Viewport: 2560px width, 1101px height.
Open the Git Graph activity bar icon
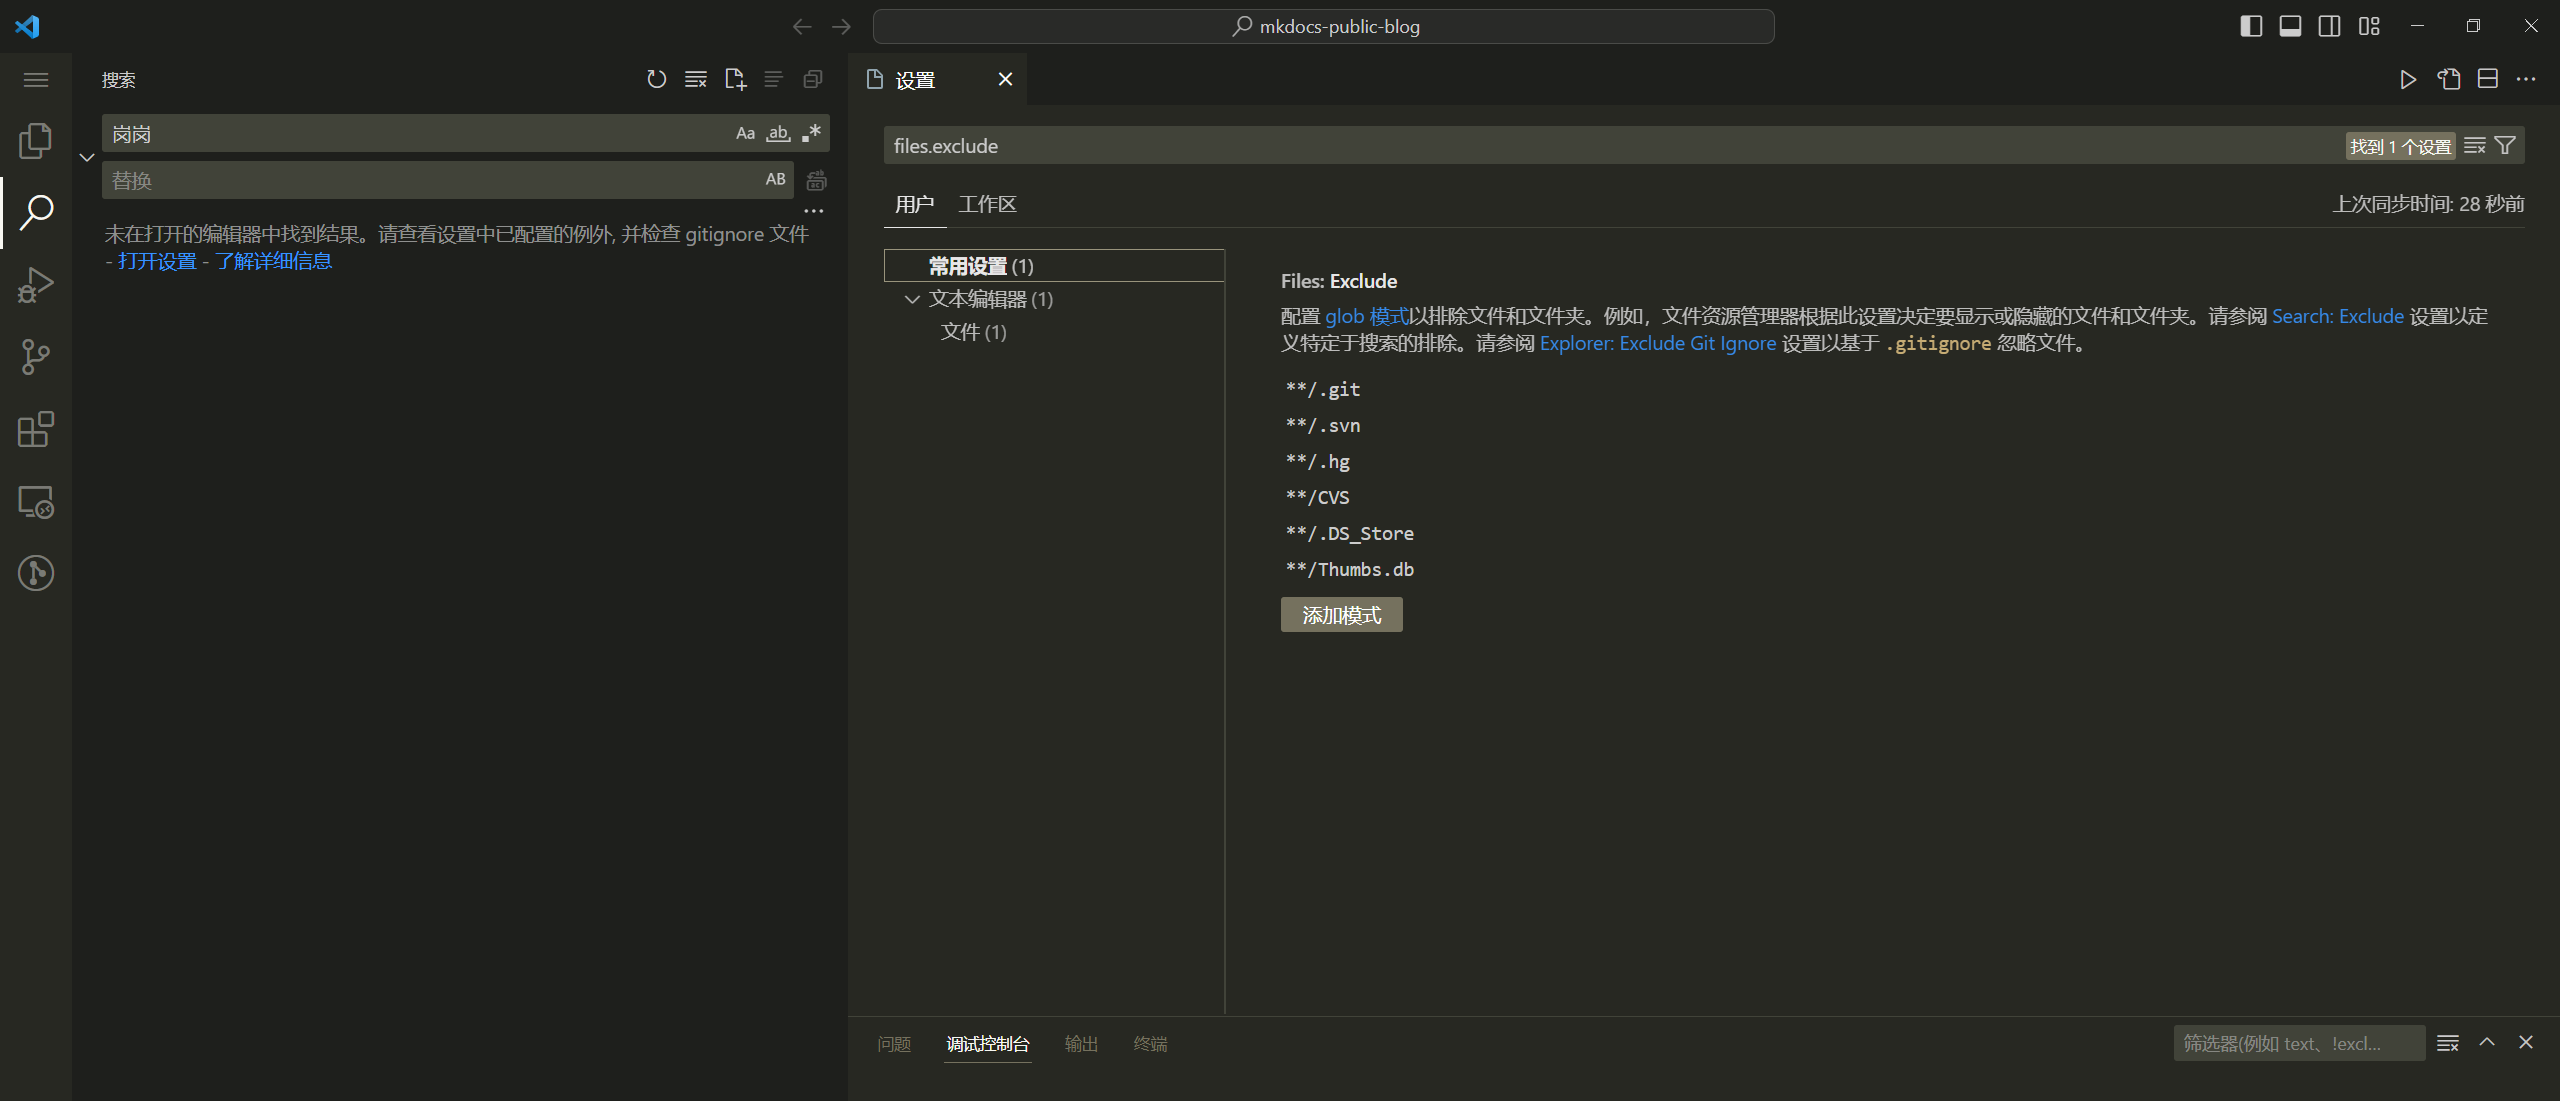[x=36, y=573]
